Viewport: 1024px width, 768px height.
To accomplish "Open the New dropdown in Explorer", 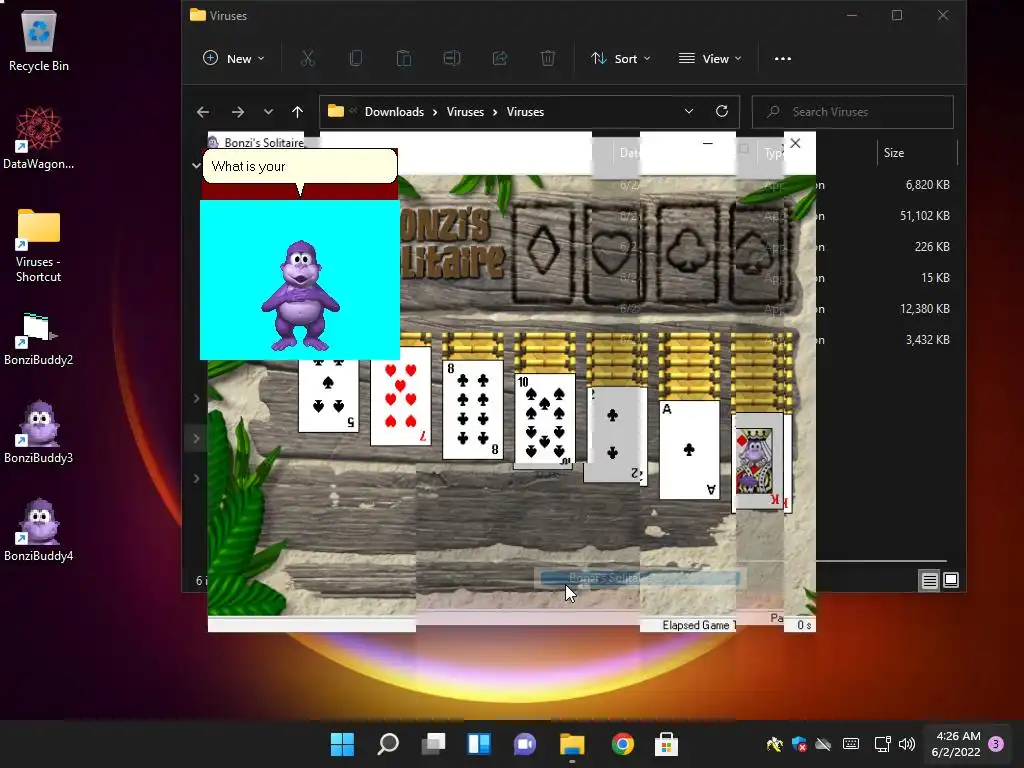I will coord(234,59).
